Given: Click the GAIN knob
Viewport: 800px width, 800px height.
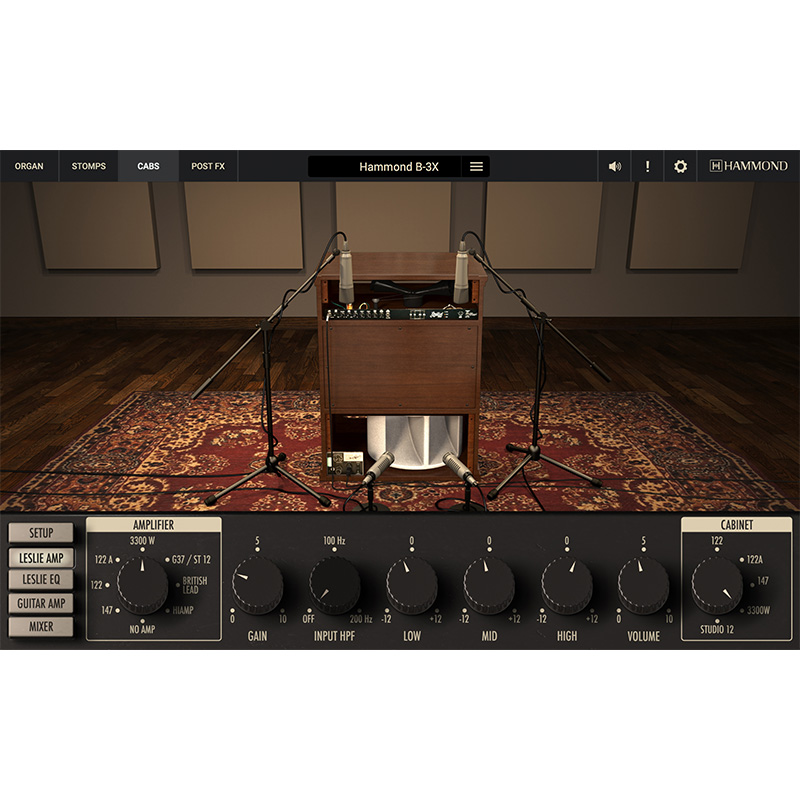Looking at the screenshot, I should pyautogui.click(x=257, y=585).
